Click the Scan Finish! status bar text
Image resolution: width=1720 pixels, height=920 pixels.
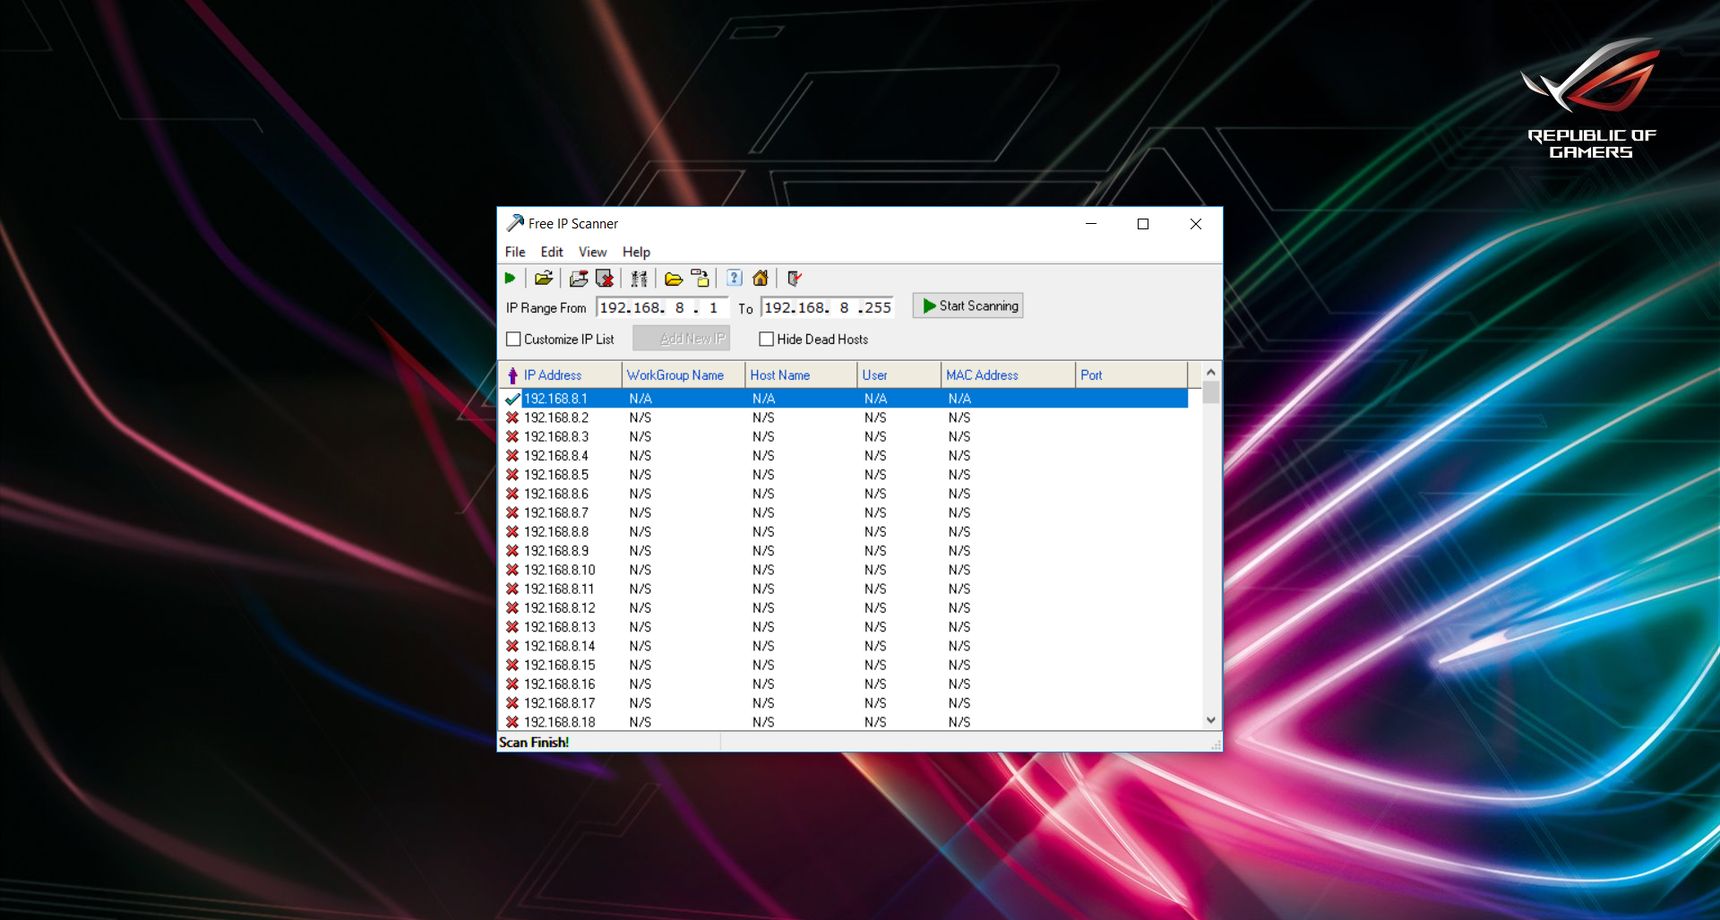coord(534,742)
